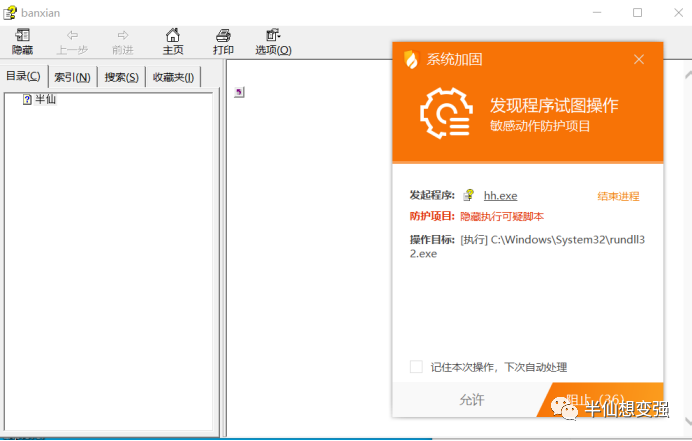Click the 隐藏执行可疑脚本 protection item text

502,216
